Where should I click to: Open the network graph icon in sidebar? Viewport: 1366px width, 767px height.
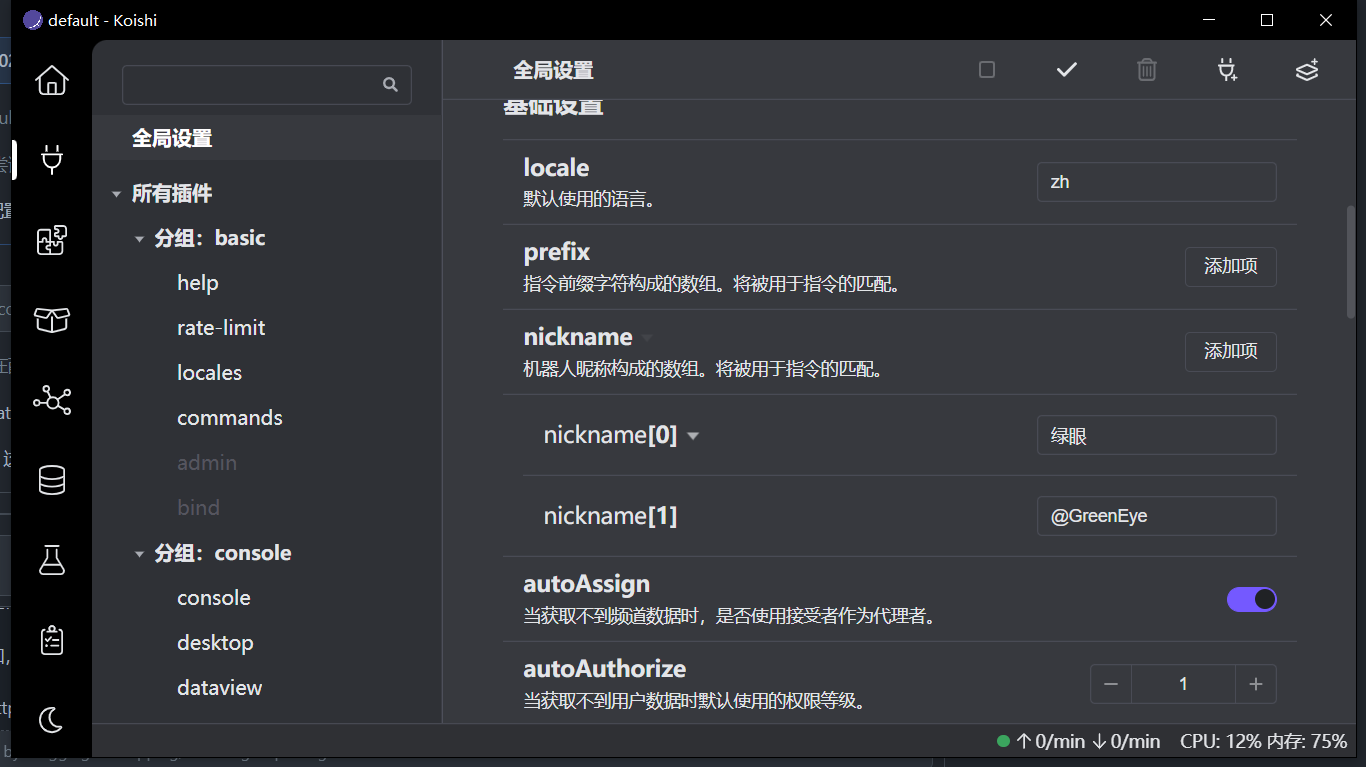tap(52, 400)
